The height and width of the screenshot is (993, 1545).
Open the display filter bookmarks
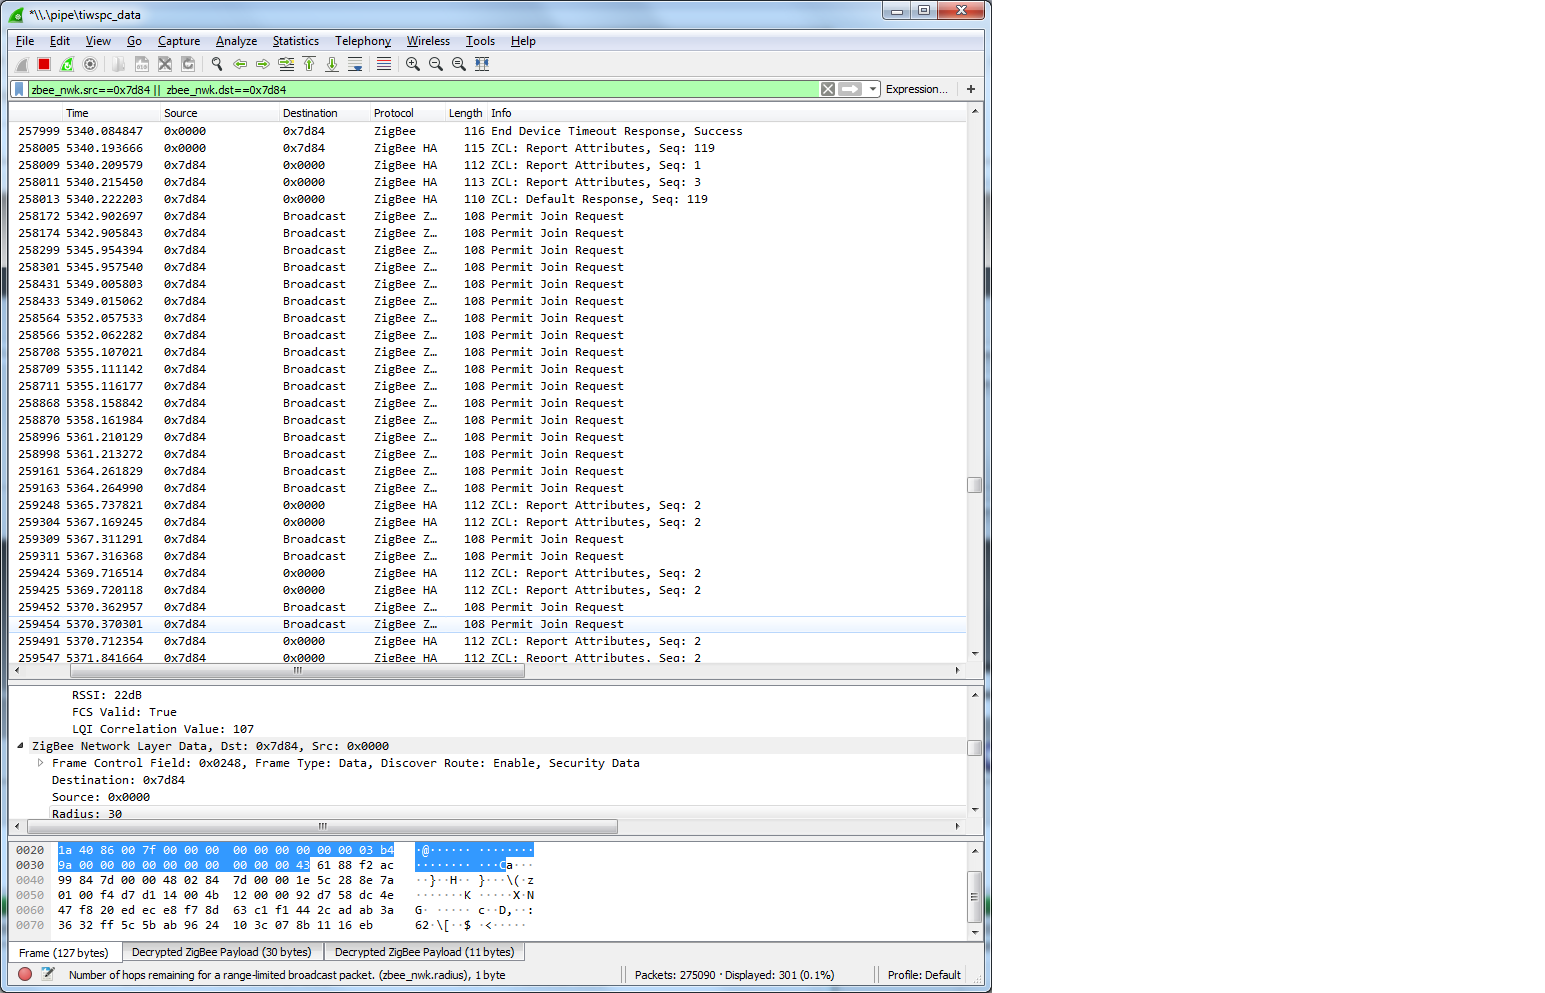pyautogui.click(x=19, y=89)
